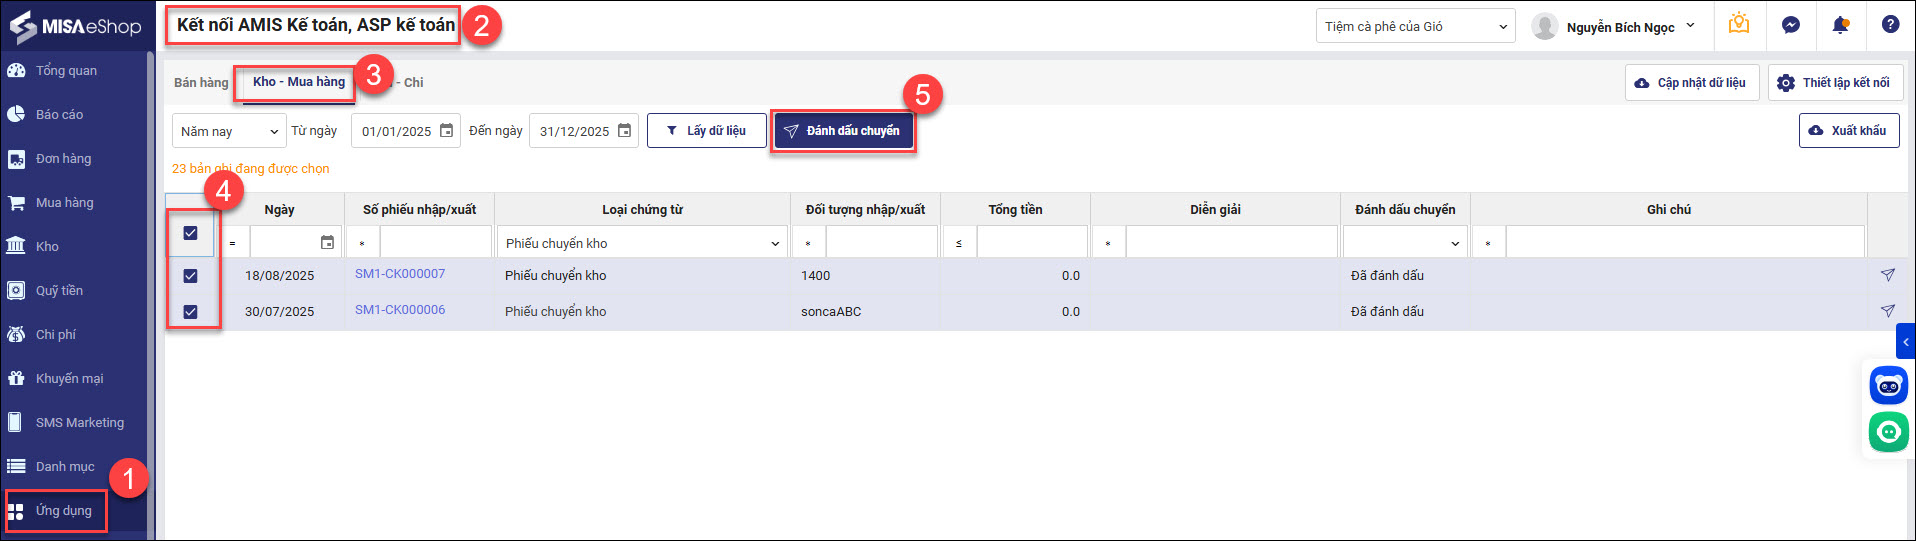Viewport: 1916px width, 541px height.
Task: Click send icon on row SM1-CK000006
Action: (1887, 311)
